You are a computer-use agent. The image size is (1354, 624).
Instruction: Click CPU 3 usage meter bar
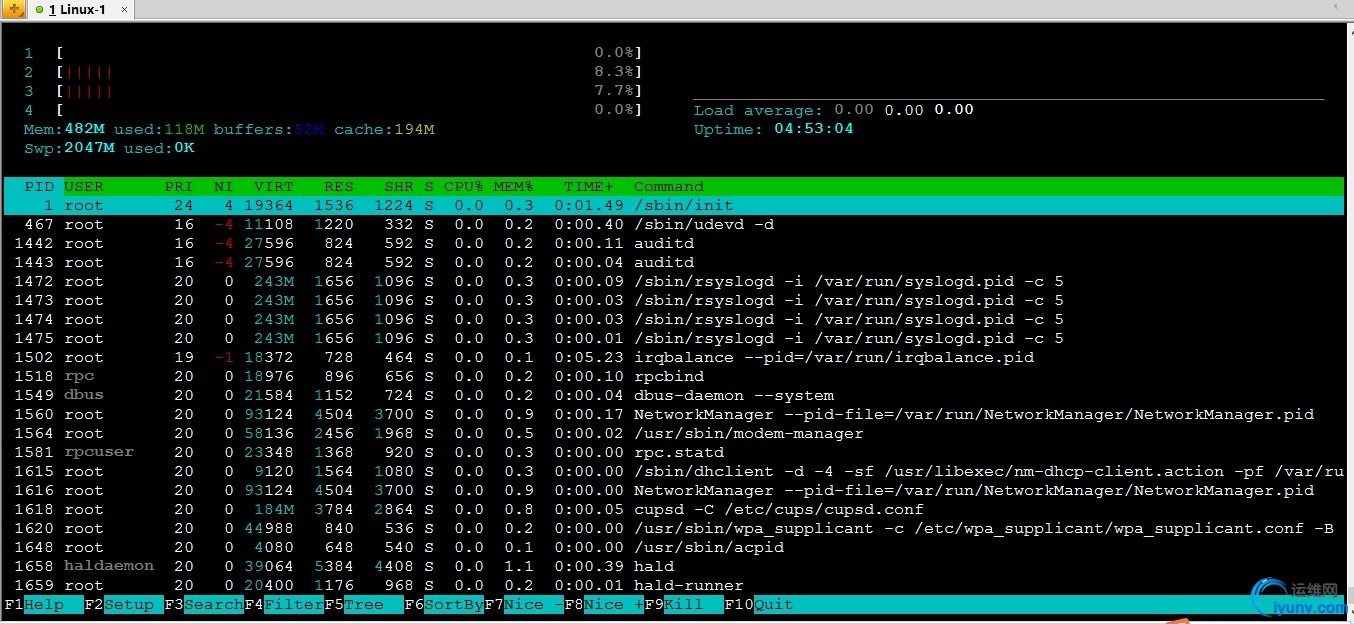tap(333, 91)
